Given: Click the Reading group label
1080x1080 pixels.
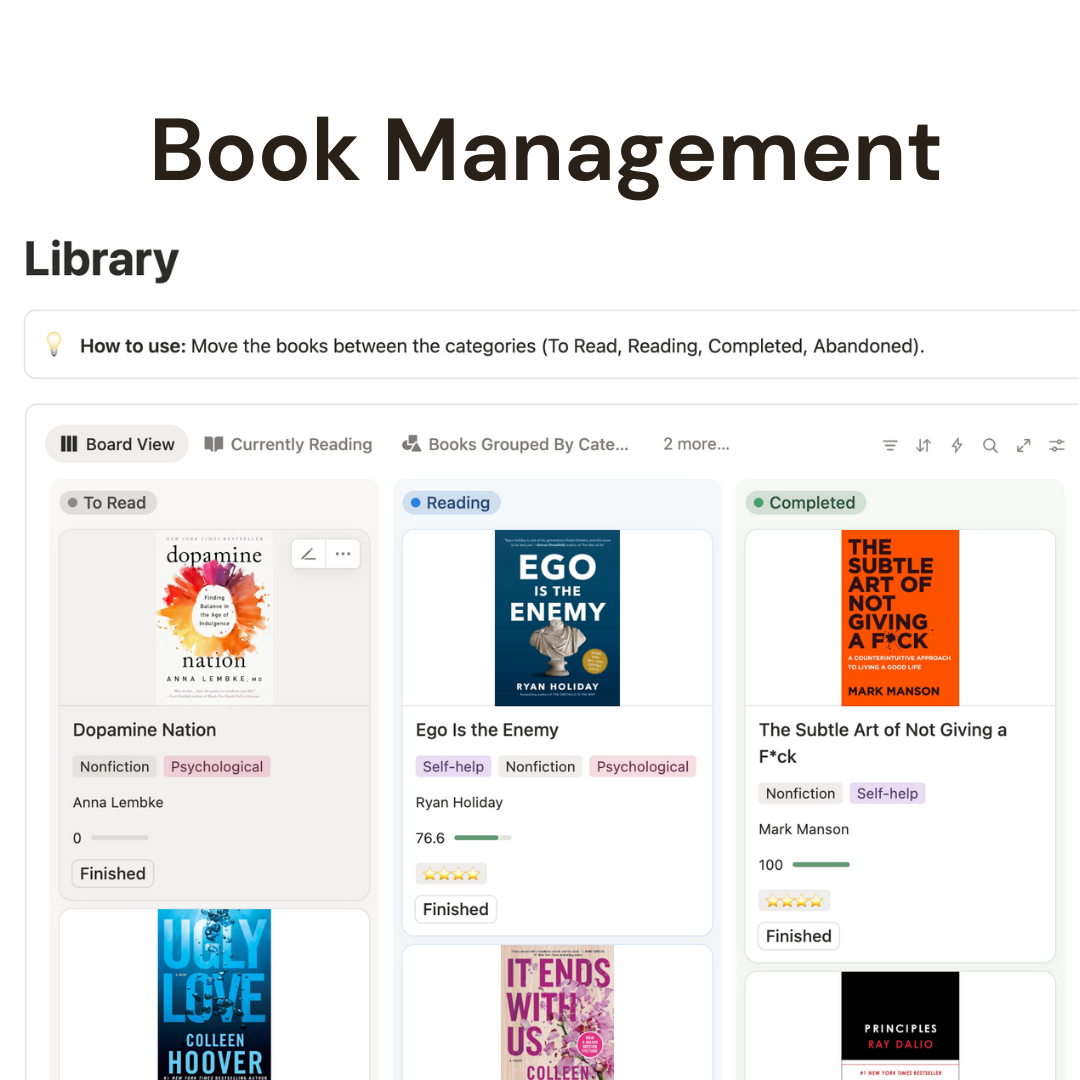Looking at the screenshot, I should coord(451,503).
